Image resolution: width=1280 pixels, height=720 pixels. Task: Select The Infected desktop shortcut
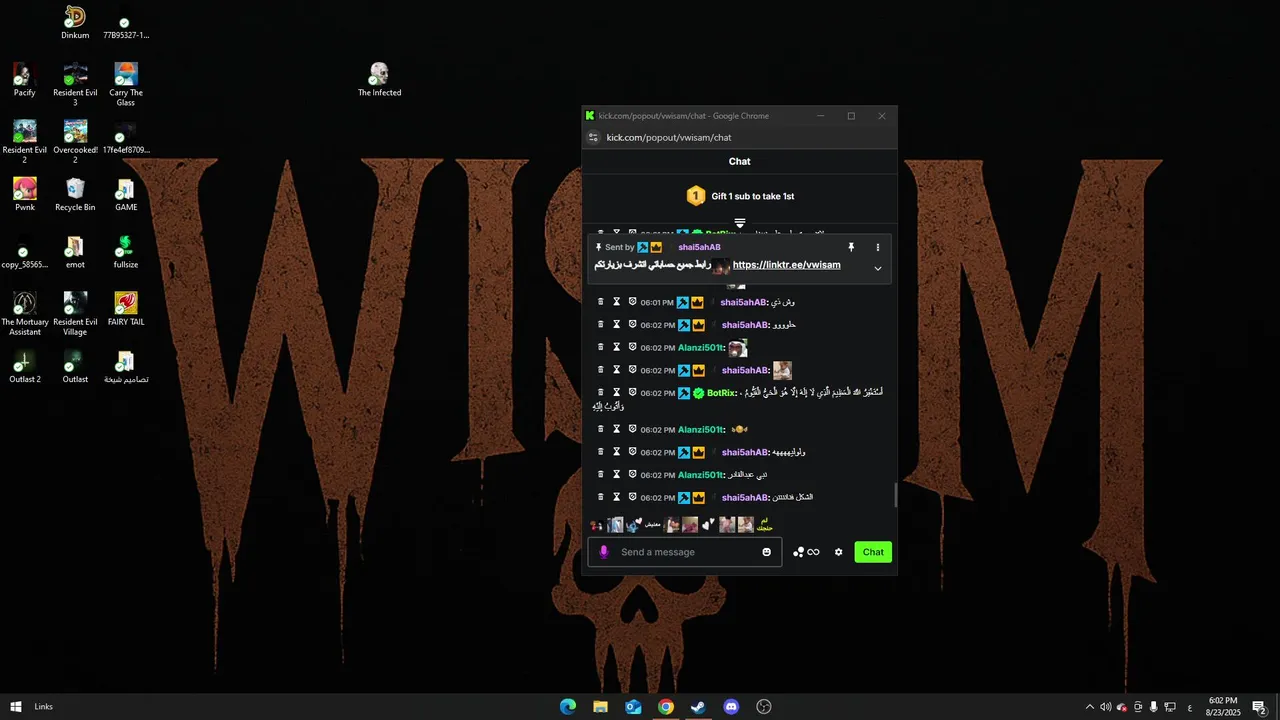coord(380,80)
